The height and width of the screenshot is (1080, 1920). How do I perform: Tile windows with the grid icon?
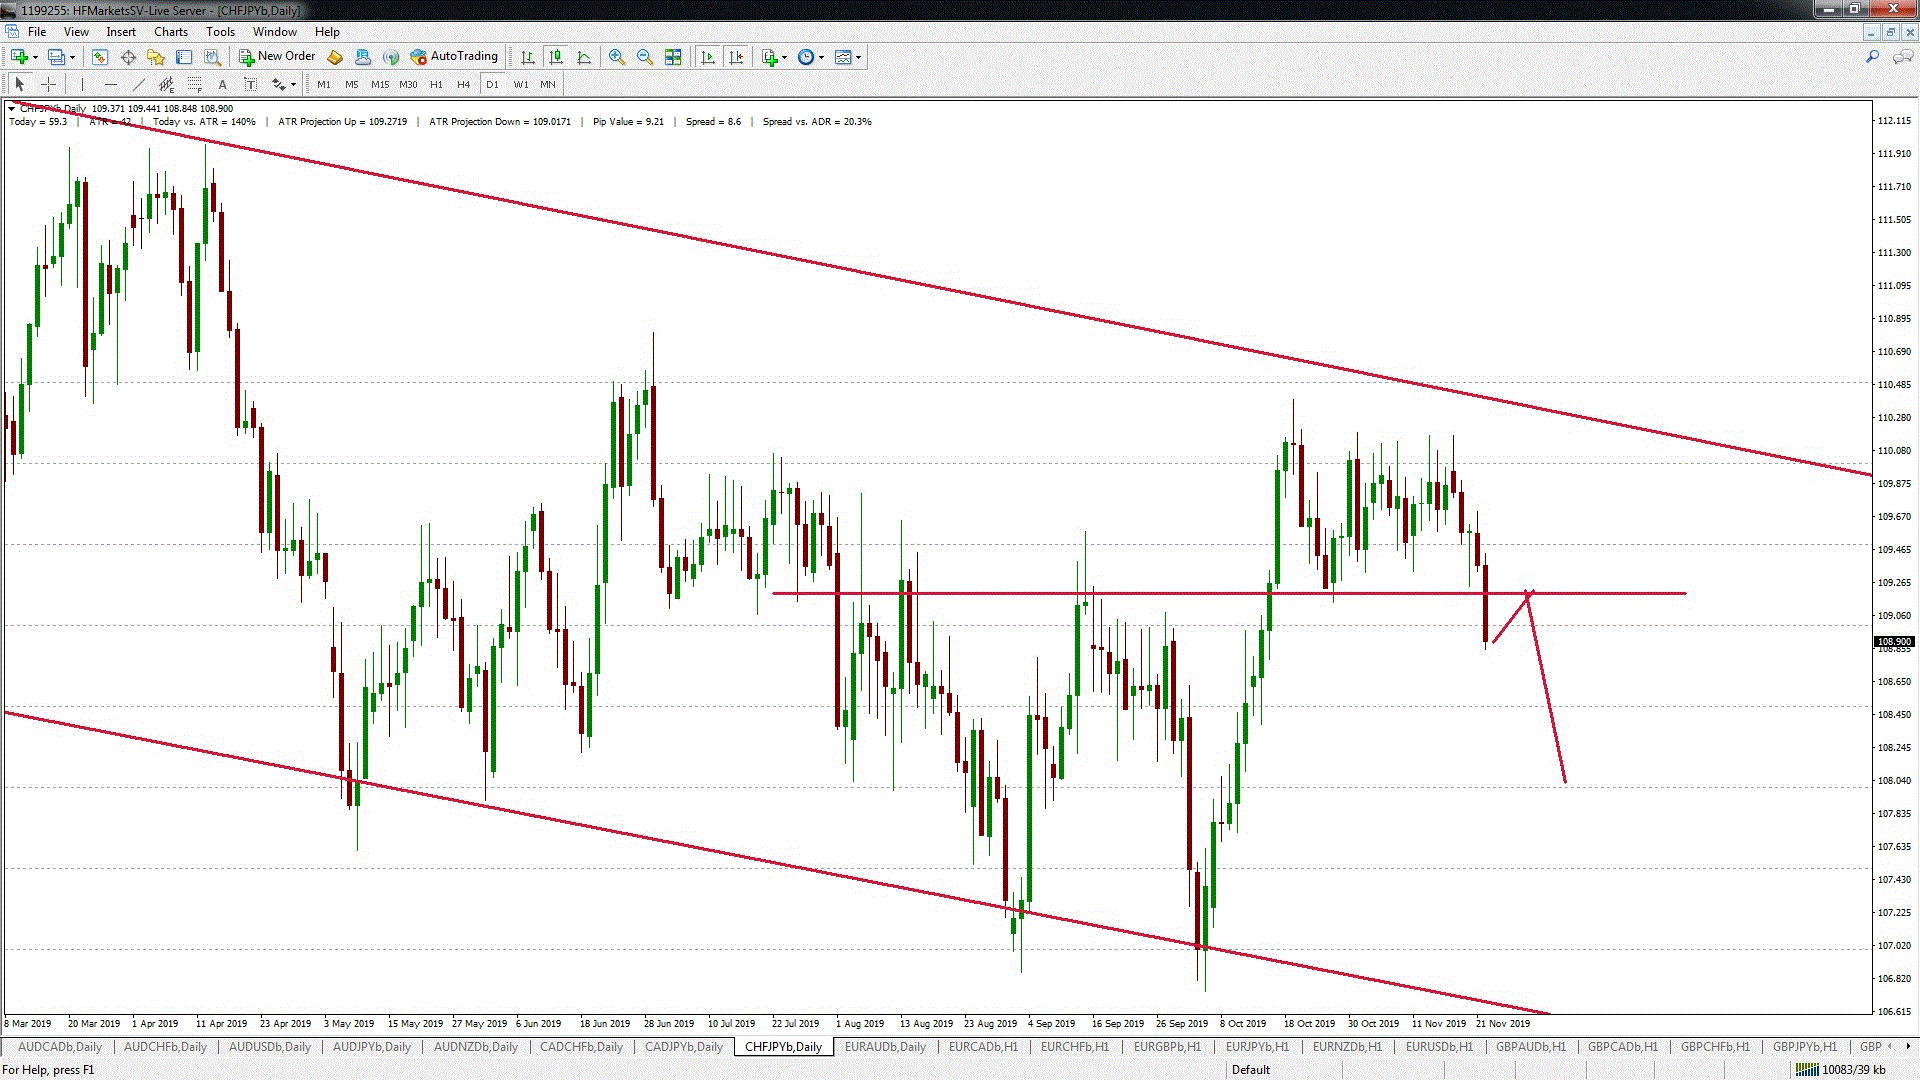point(673,57)
